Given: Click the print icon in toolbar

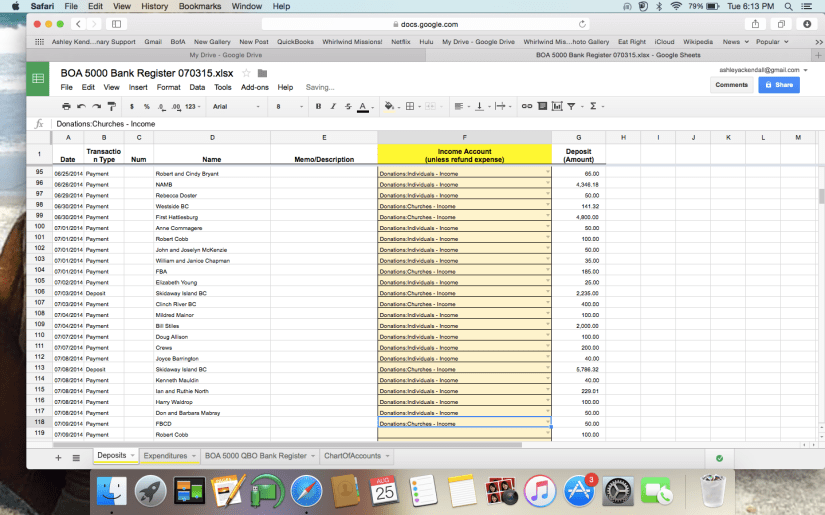Looking at the screenshot, I should click(66, 106).
